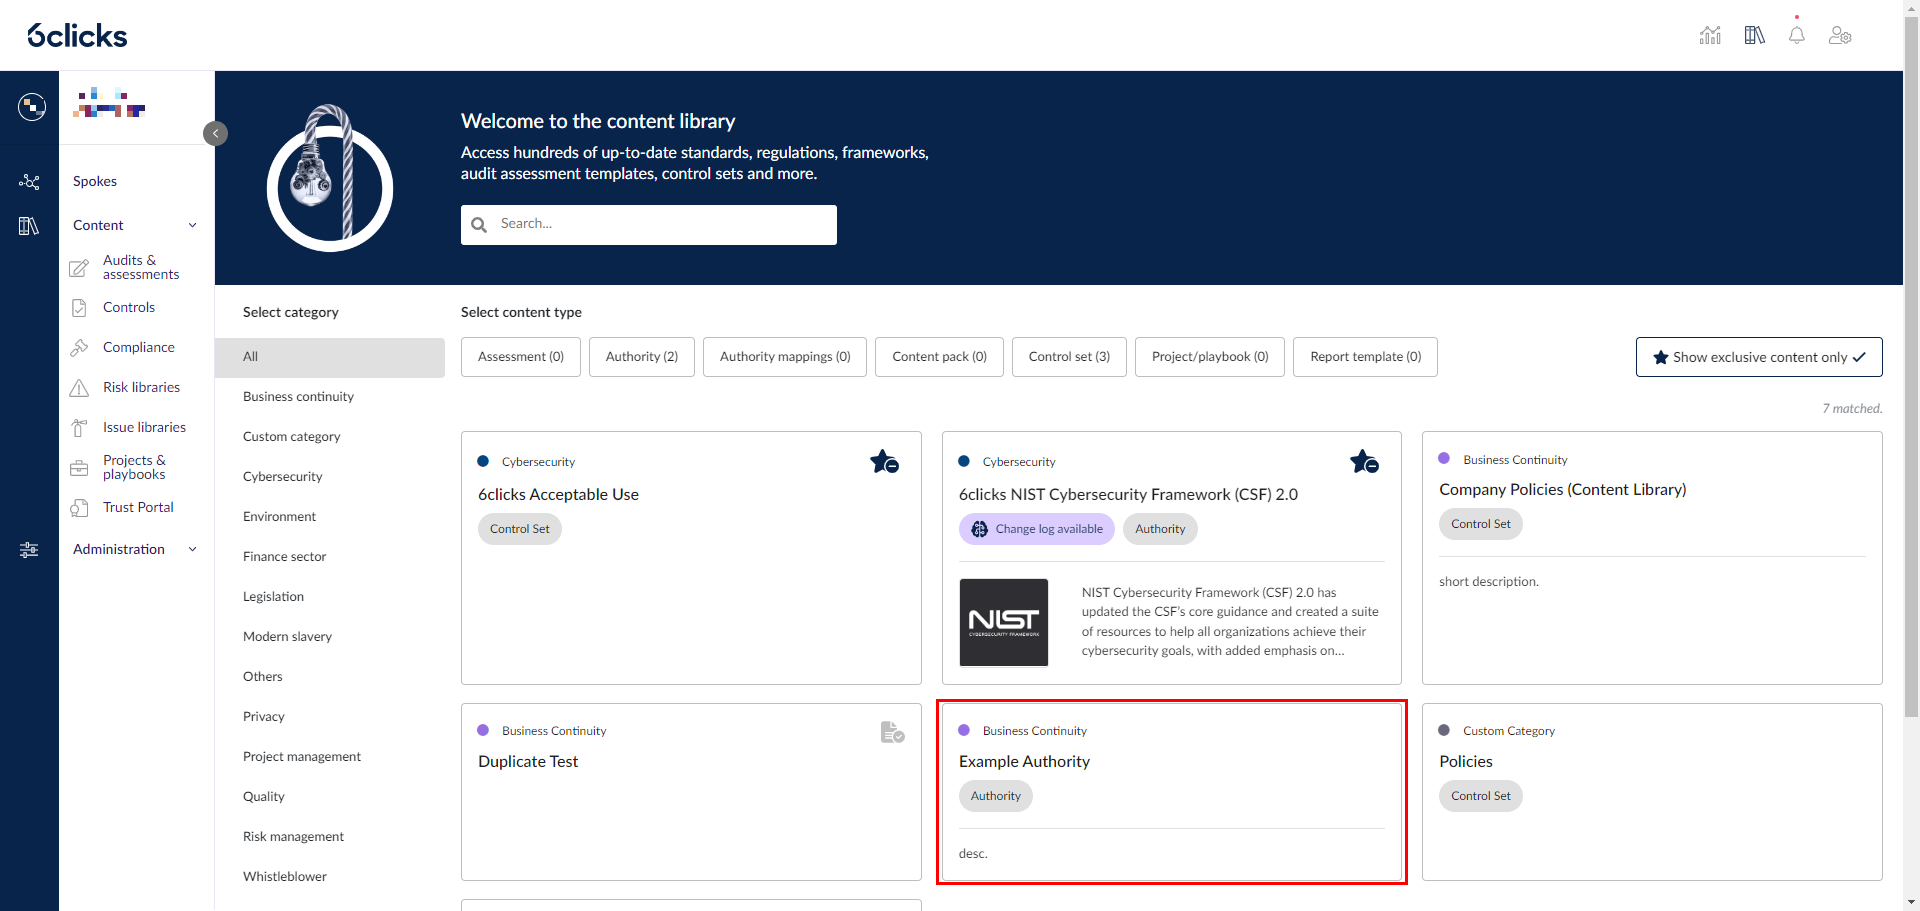Select the Whistleblower category
The width and height of the screenshot is (1920, 911).
(x=284, y=877)
